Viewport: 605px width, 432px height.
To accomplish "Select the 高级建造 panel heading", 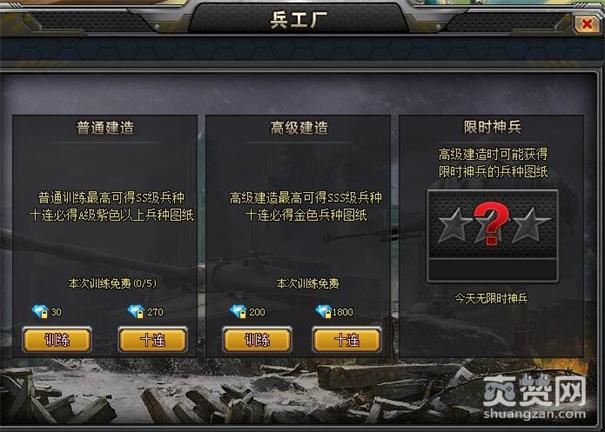I will coord(299,128).
